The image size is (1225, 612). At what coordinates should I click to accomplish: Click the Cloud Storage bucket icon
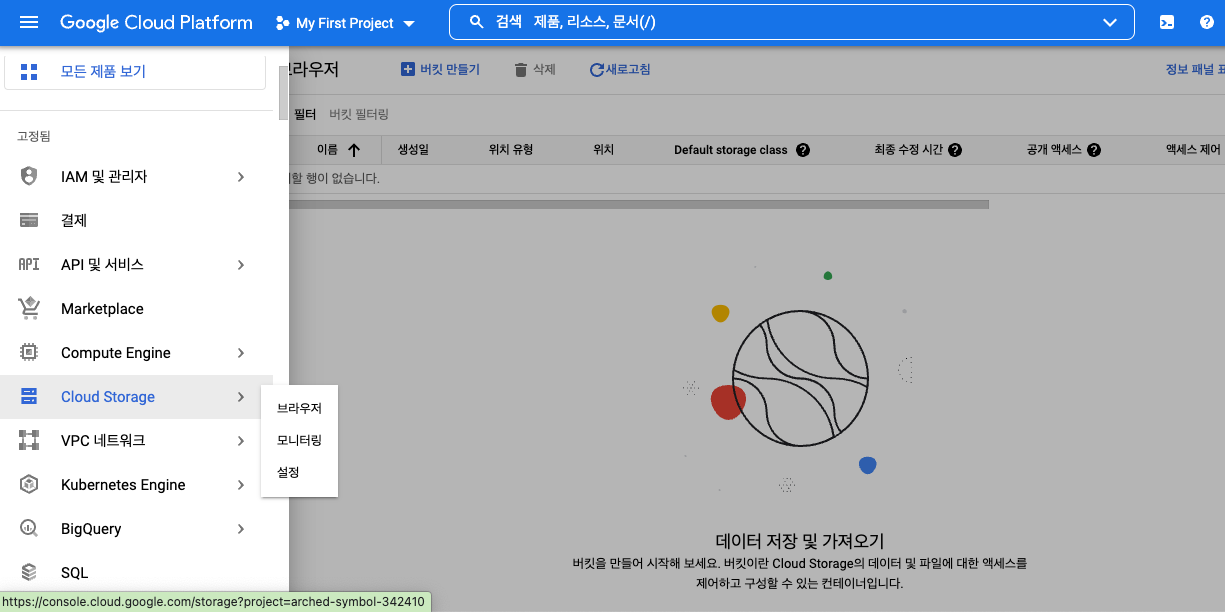(x=29, y=396)
